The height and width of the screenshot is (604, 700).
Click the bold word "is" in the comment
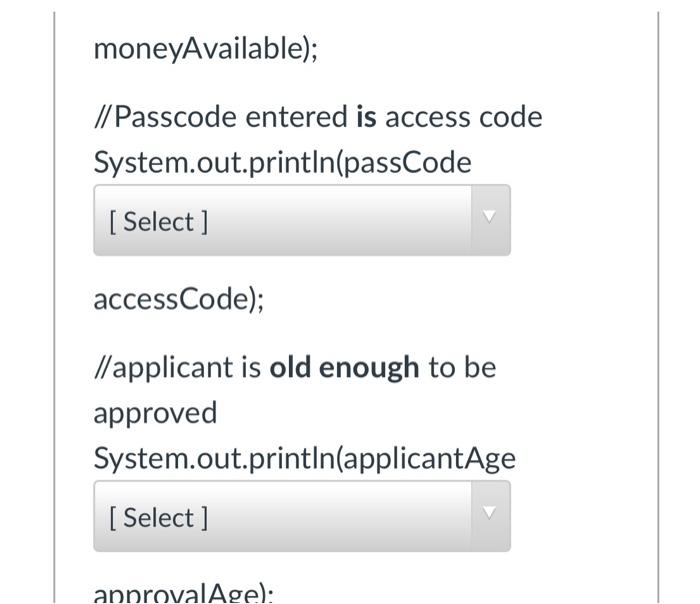click(366, 117)
